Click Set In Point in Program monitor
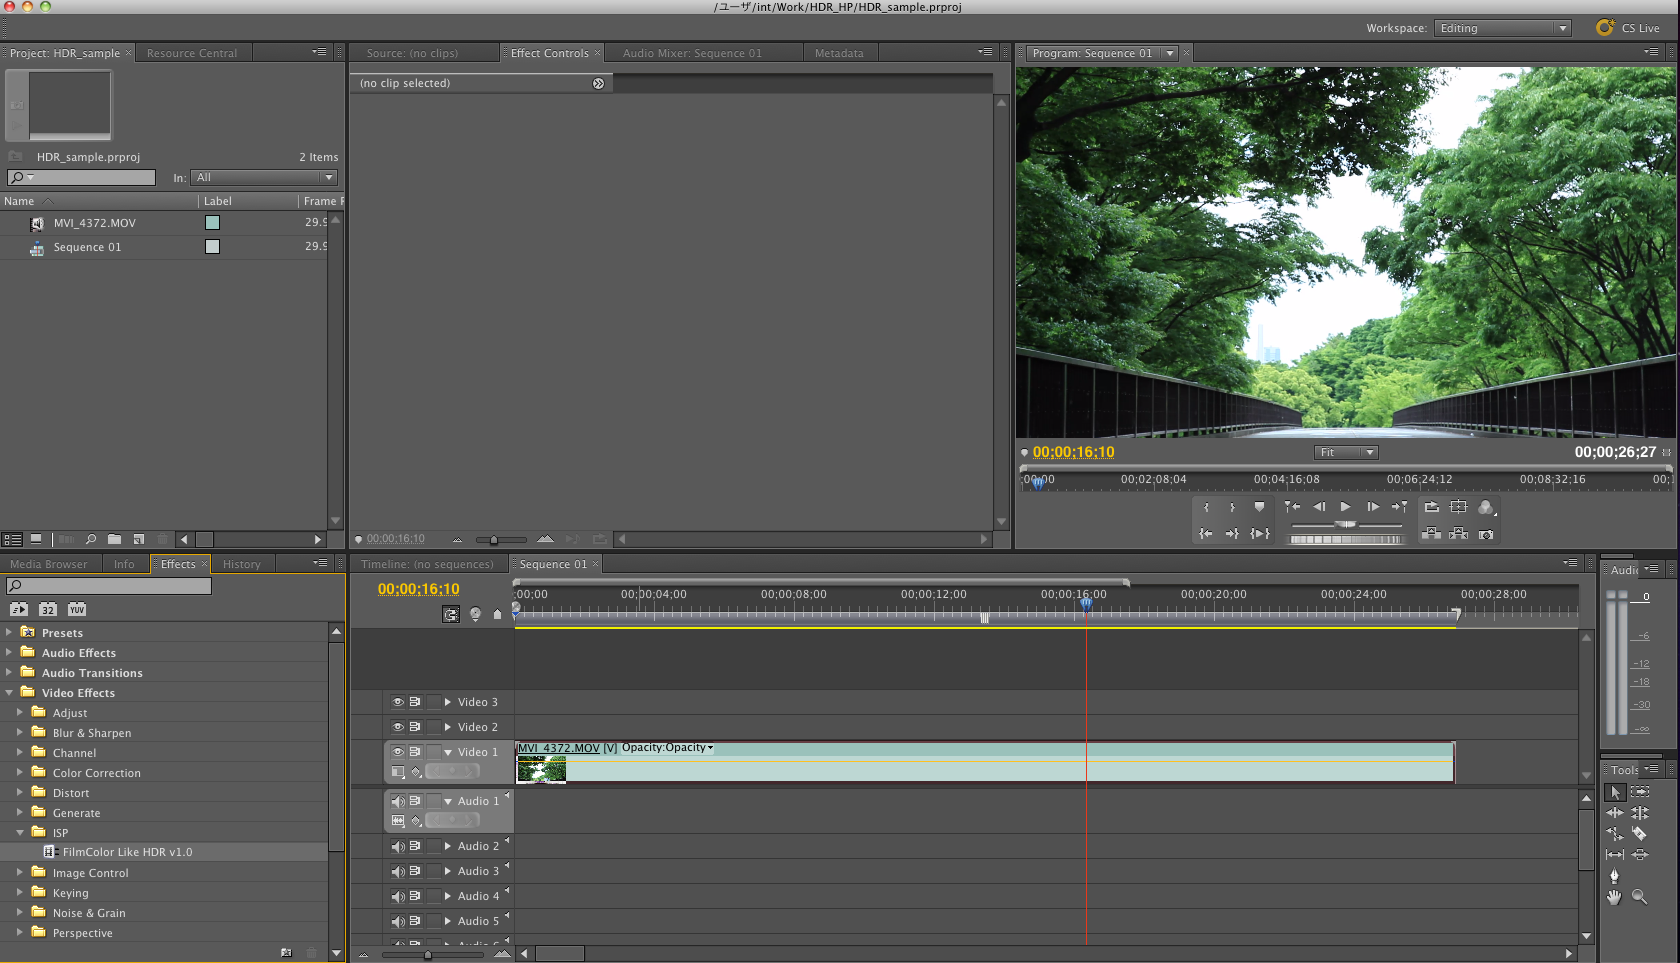1680x963 pixels. pos(1206,507)
